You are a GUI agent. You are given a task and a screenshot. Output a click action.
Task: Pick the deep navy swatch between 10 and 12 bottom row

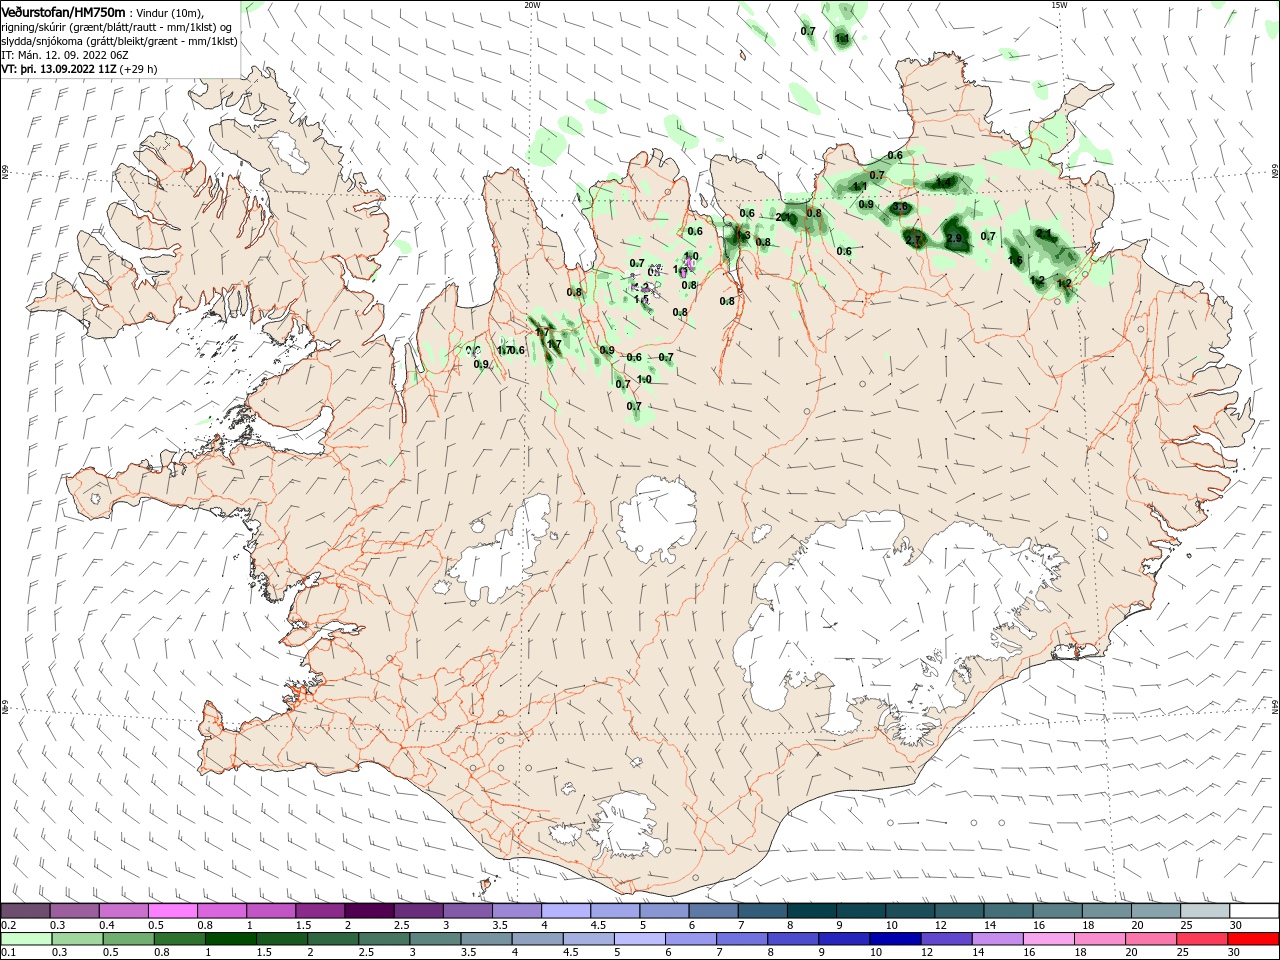click(x=893, y=938)
